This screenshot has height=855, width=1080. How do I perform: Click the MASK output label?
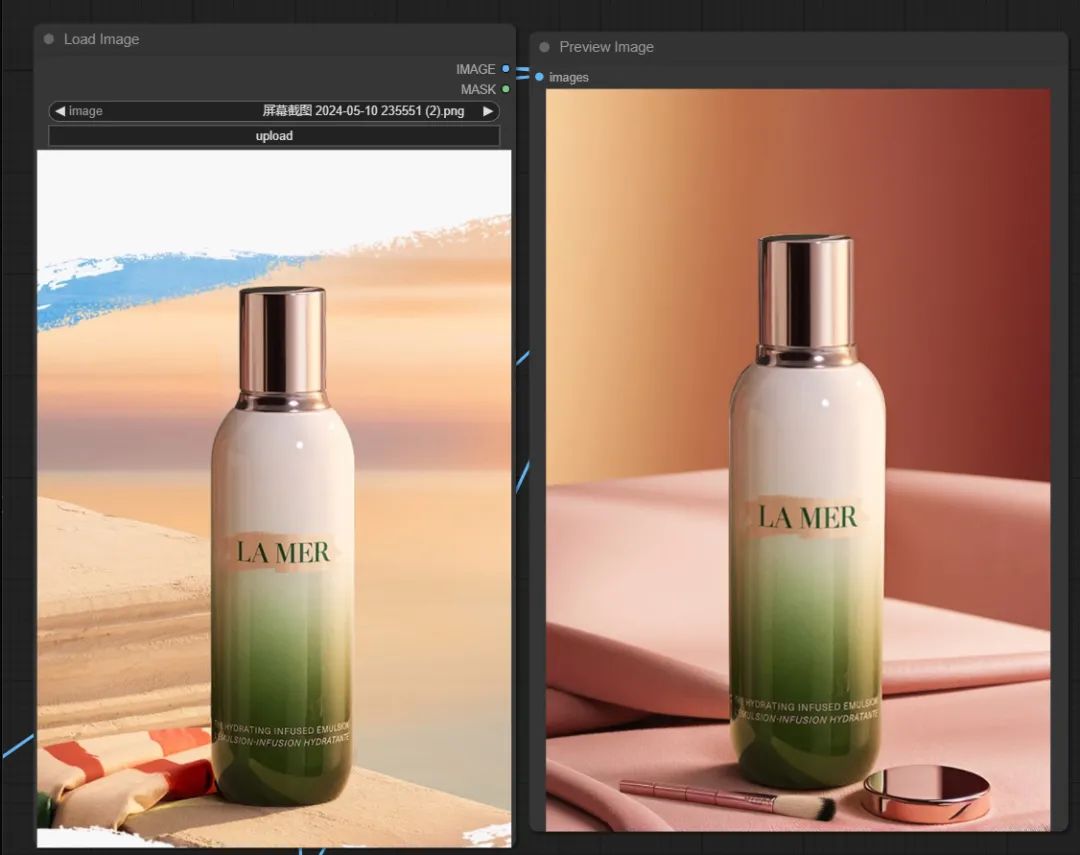pyautogui.click(x=478, y=89)
